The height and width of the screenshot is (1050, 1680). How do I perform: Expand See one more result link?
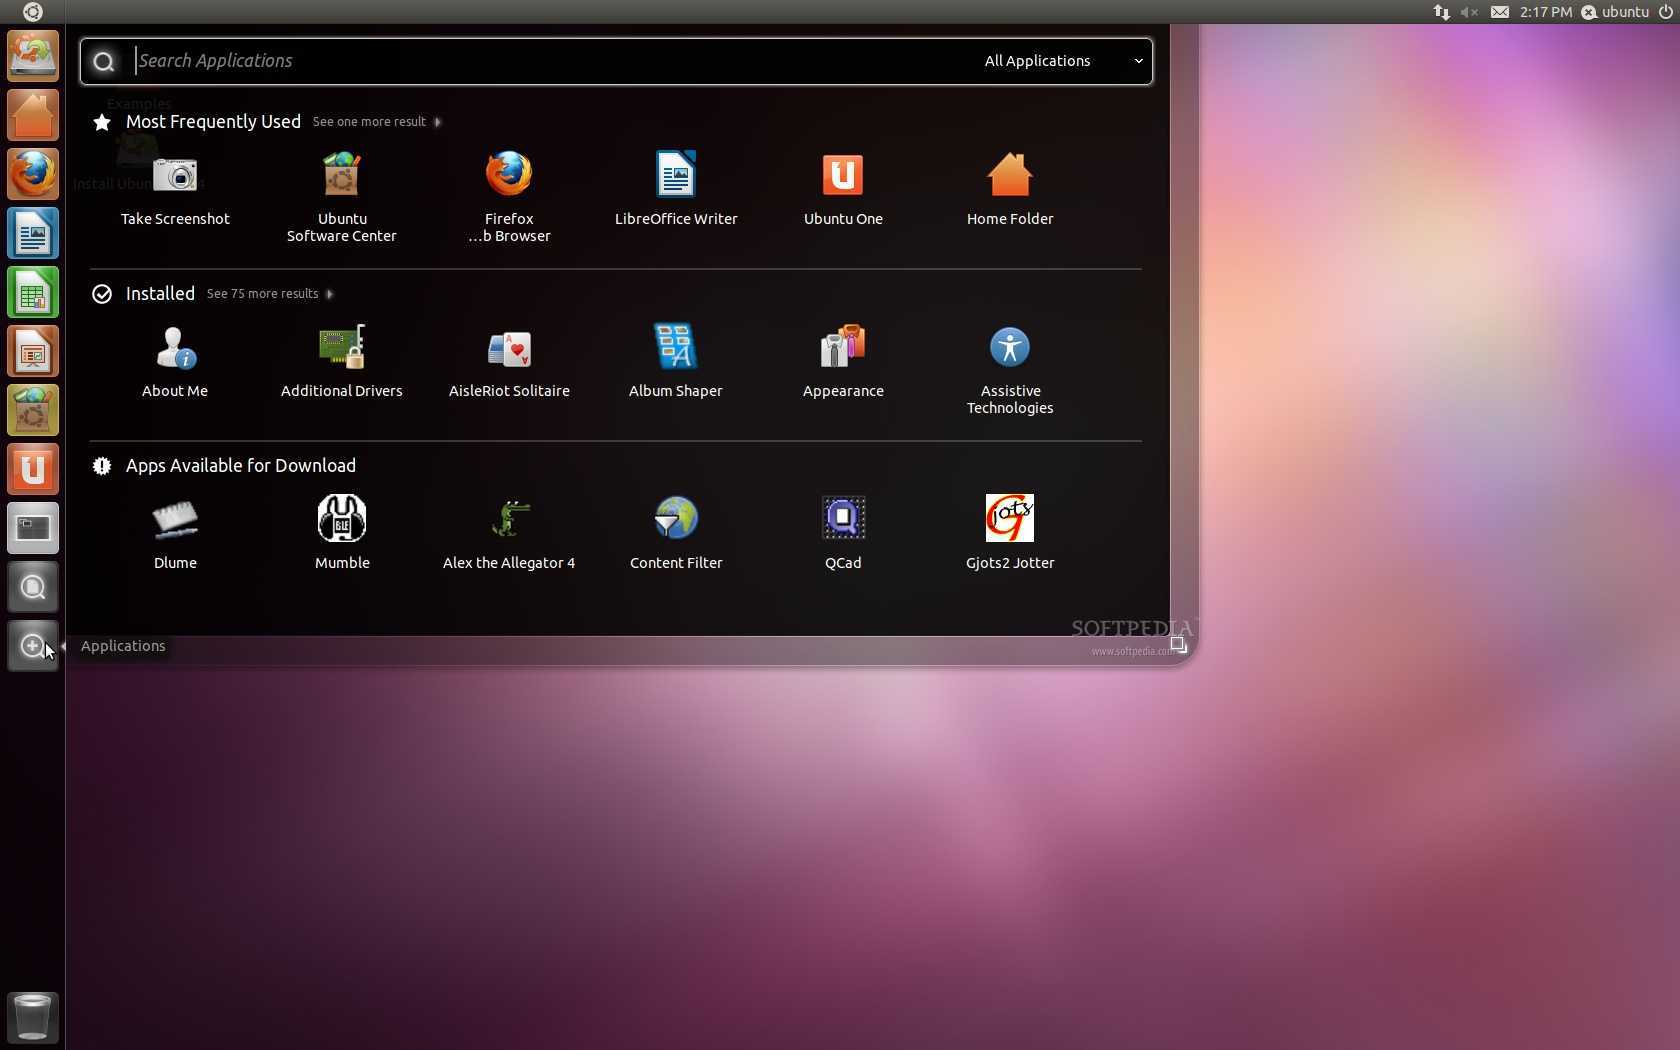click(376, 122)
